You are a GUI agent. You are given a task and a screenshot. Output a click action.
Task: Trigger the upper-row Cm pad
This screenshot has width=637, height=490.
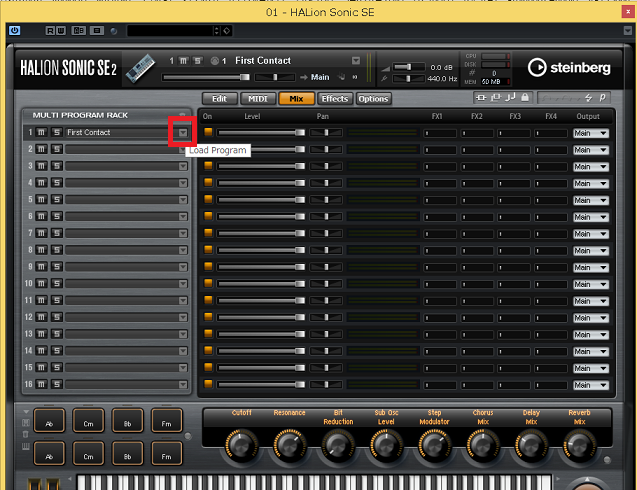(x=88, y=421)
